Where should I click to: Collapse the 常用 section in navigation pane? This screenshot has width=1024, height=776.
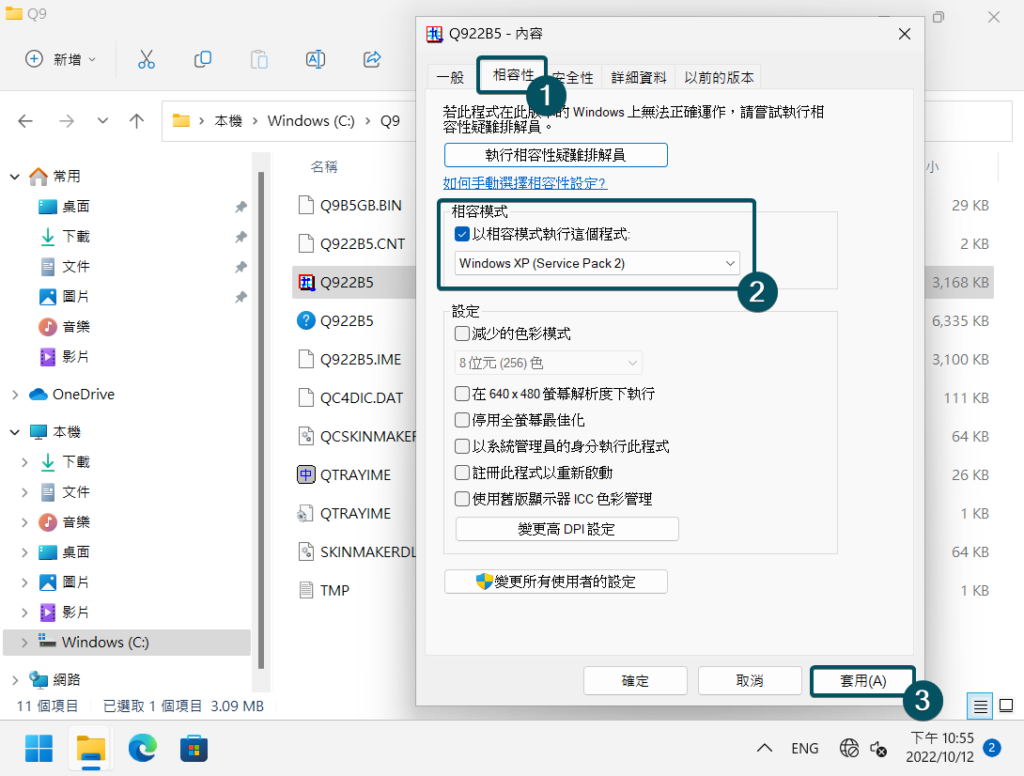point(15,176)
